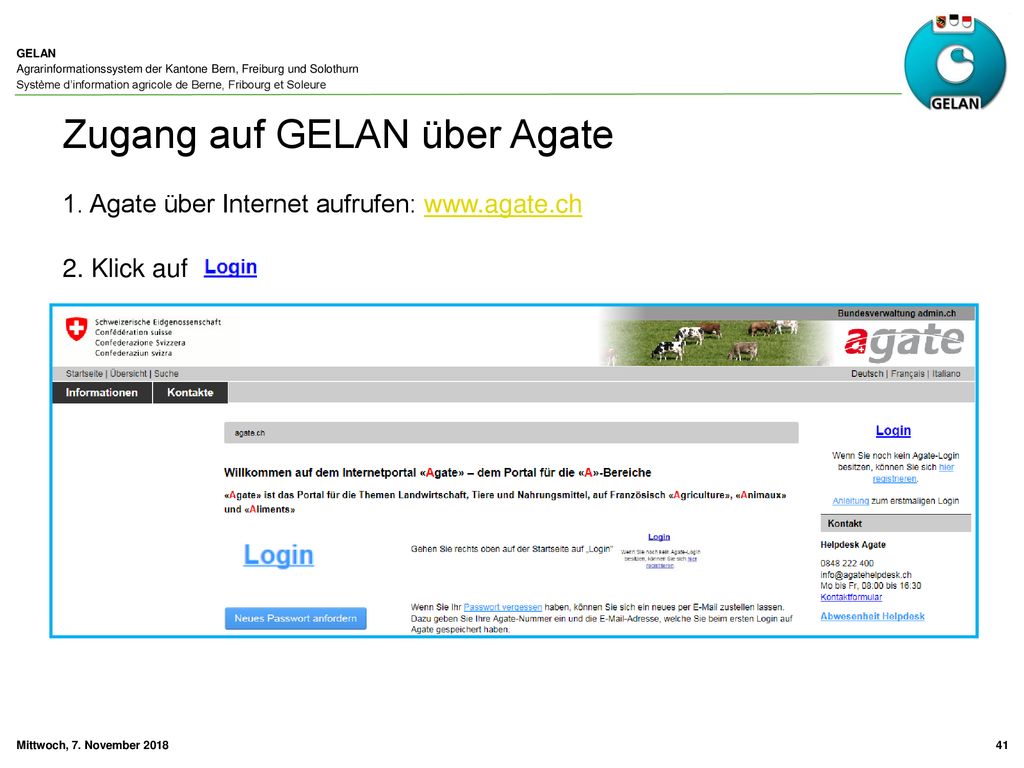Click the Kontakt section header

(895, 524)
